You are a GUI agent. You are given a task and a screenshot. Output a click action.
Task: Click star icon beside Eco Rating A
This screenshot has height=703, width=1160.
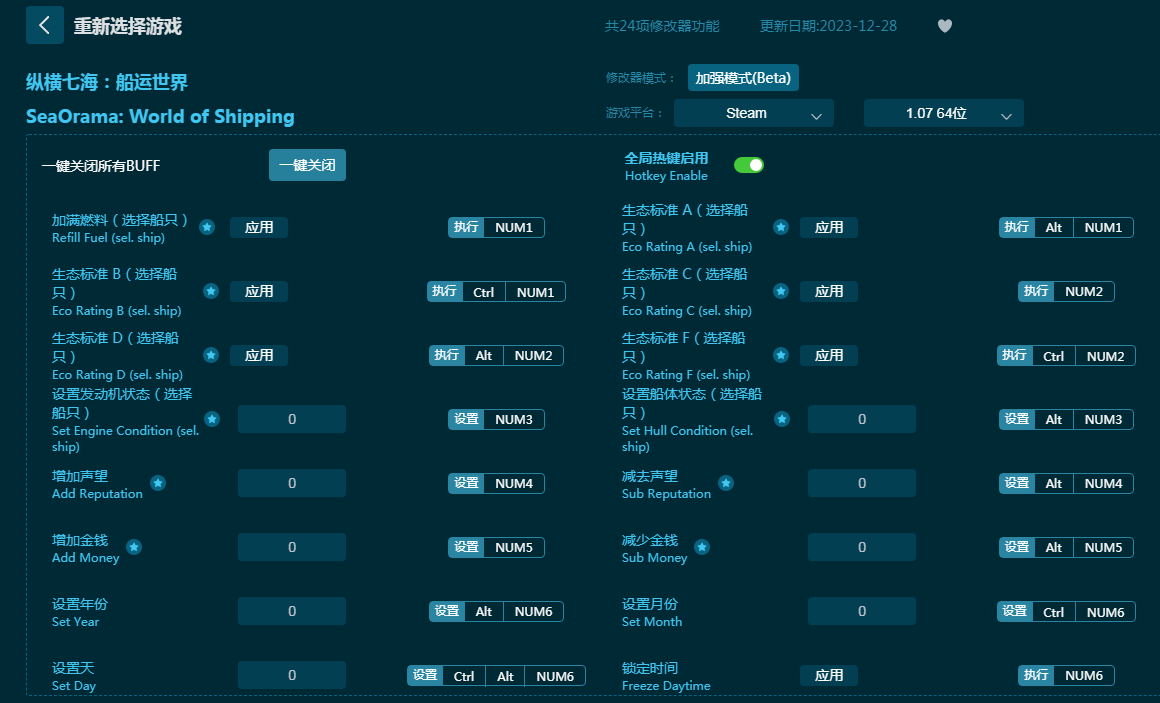pyautogui.click(x=781, y=227)
